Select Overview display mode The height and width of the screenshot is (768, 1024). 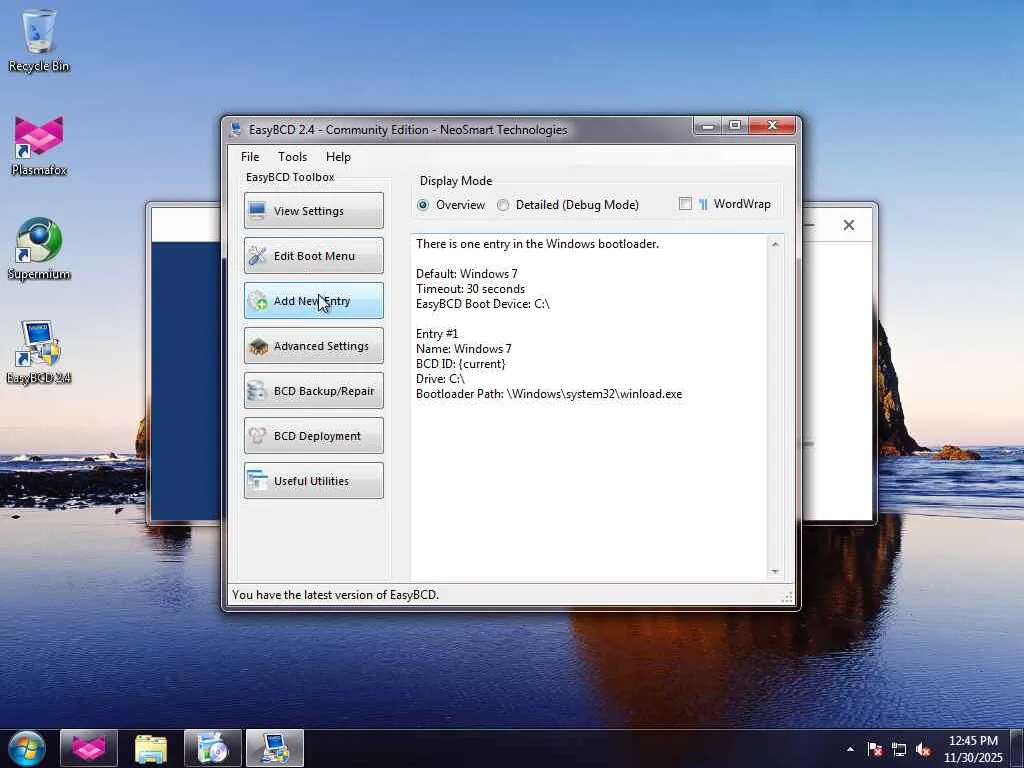451,205
